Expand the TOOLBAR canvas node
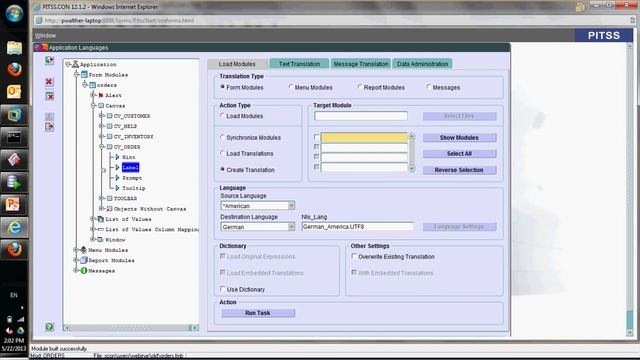The image size is (640, 360). (102, 198)
